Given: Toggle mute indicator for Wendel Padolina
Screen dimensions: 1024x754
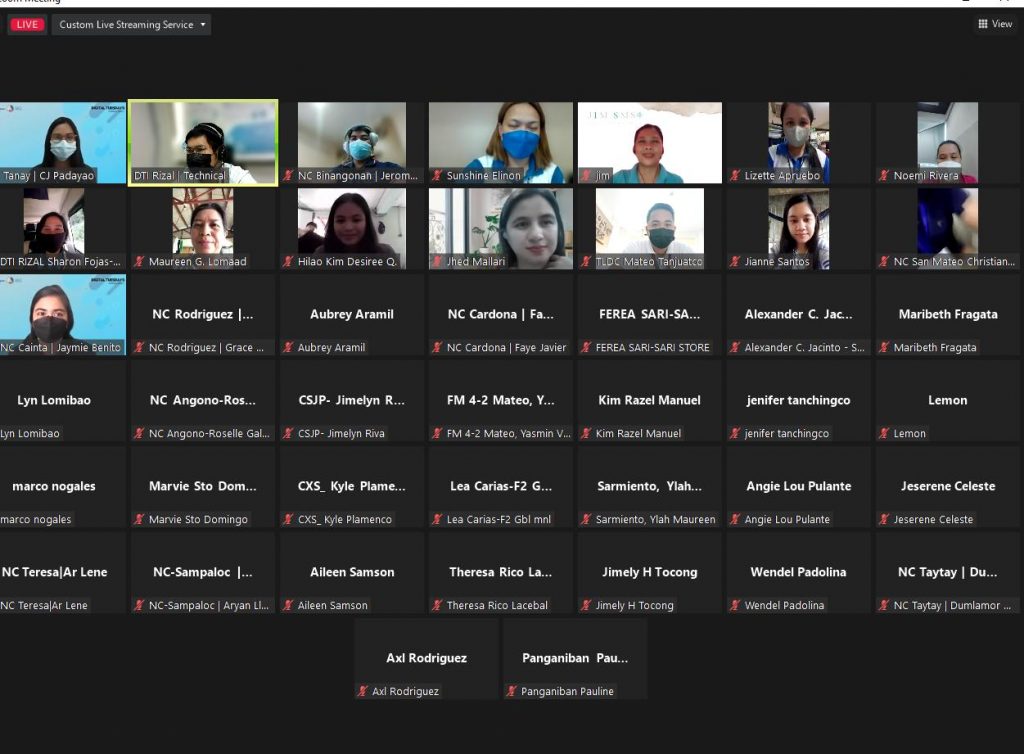Looking at the screenshot, I should tap(735, 606).
